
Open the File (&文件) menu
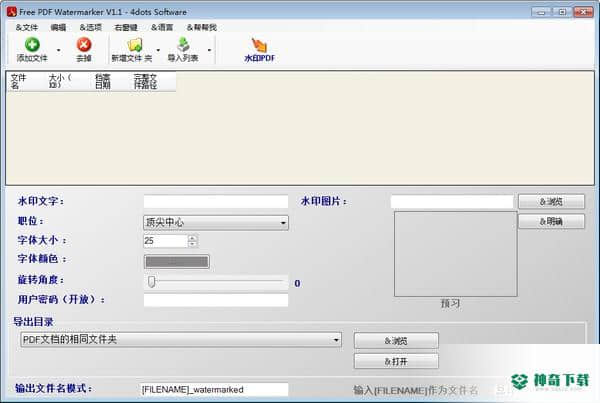[27, 28]
